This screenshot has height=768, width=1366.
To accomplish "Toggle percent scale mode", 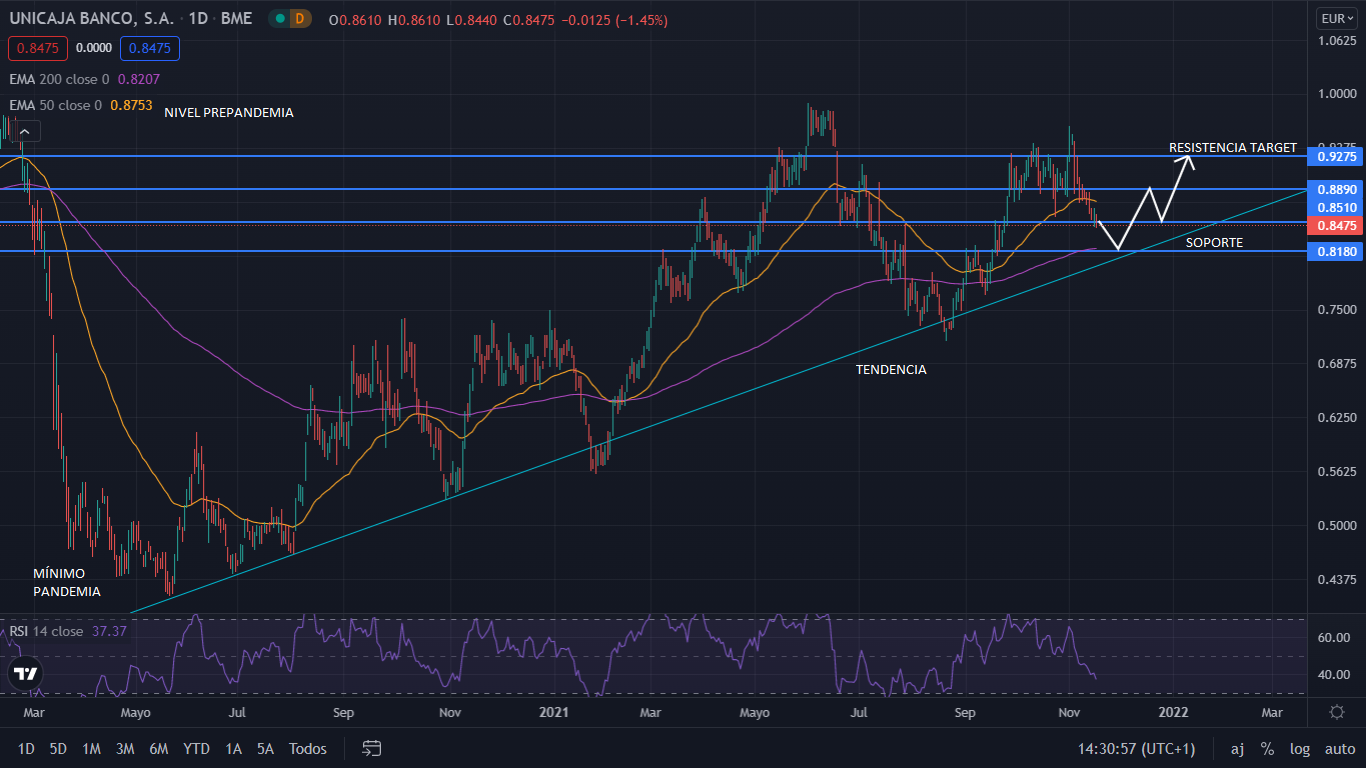I will click(1267, 749).
